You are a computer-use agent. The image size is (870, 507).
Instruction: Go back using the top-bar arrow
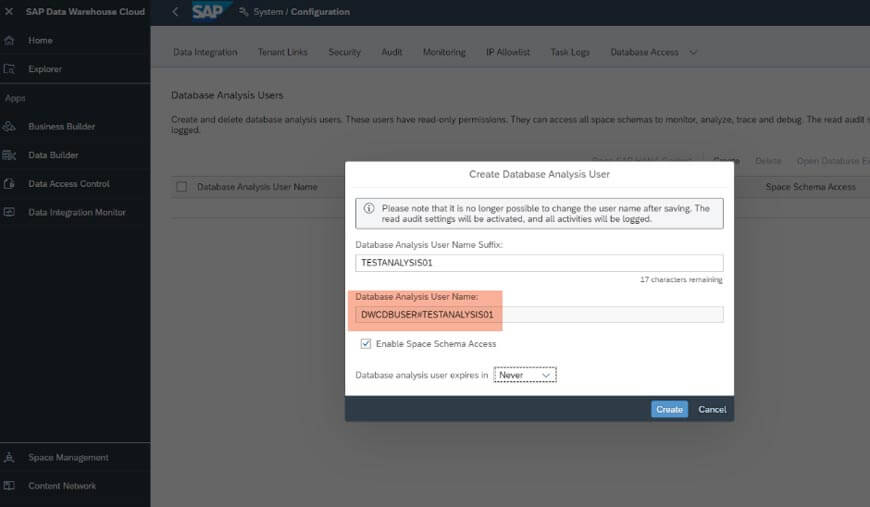tap(175, 12)
